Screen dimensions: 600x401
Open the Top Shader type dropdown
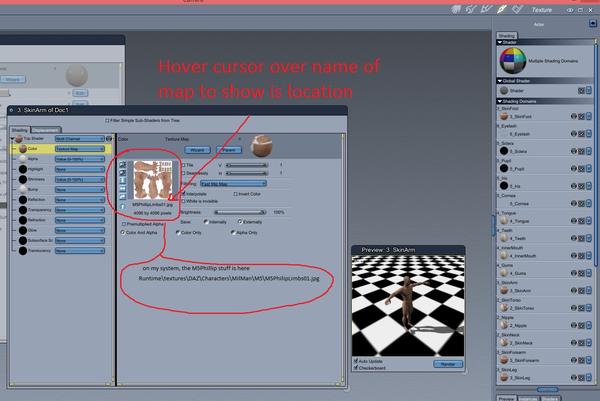pyautogui.click(x=80, y=139)
